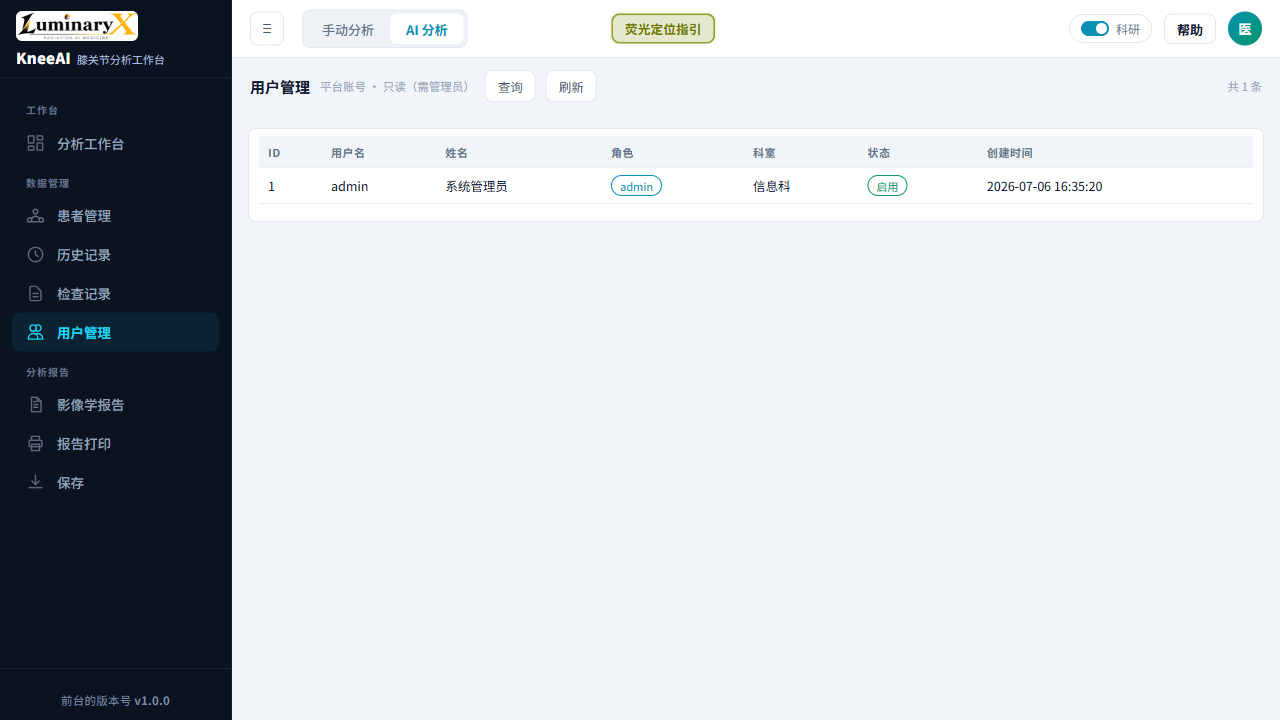Click the 荧光定位指引 button
The width and height of the screenshot is (1280, 720).
tap(663, 29)
